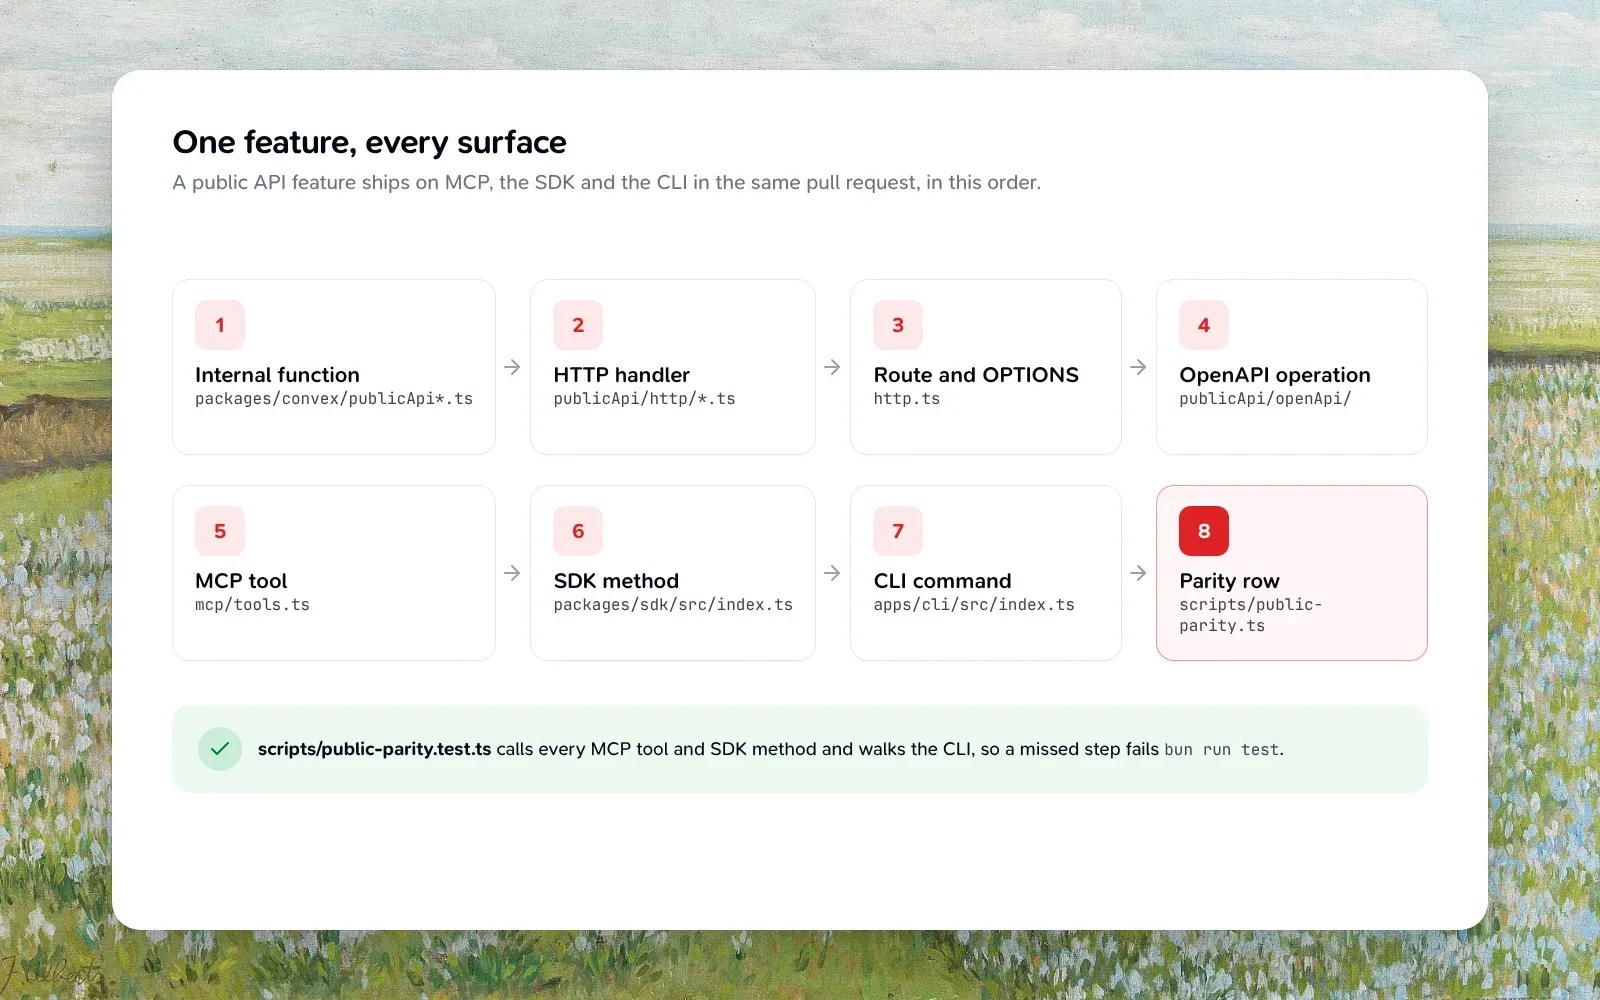
Task: Click the subtitle about public API feature ships
Action: [x=606, y=182]
